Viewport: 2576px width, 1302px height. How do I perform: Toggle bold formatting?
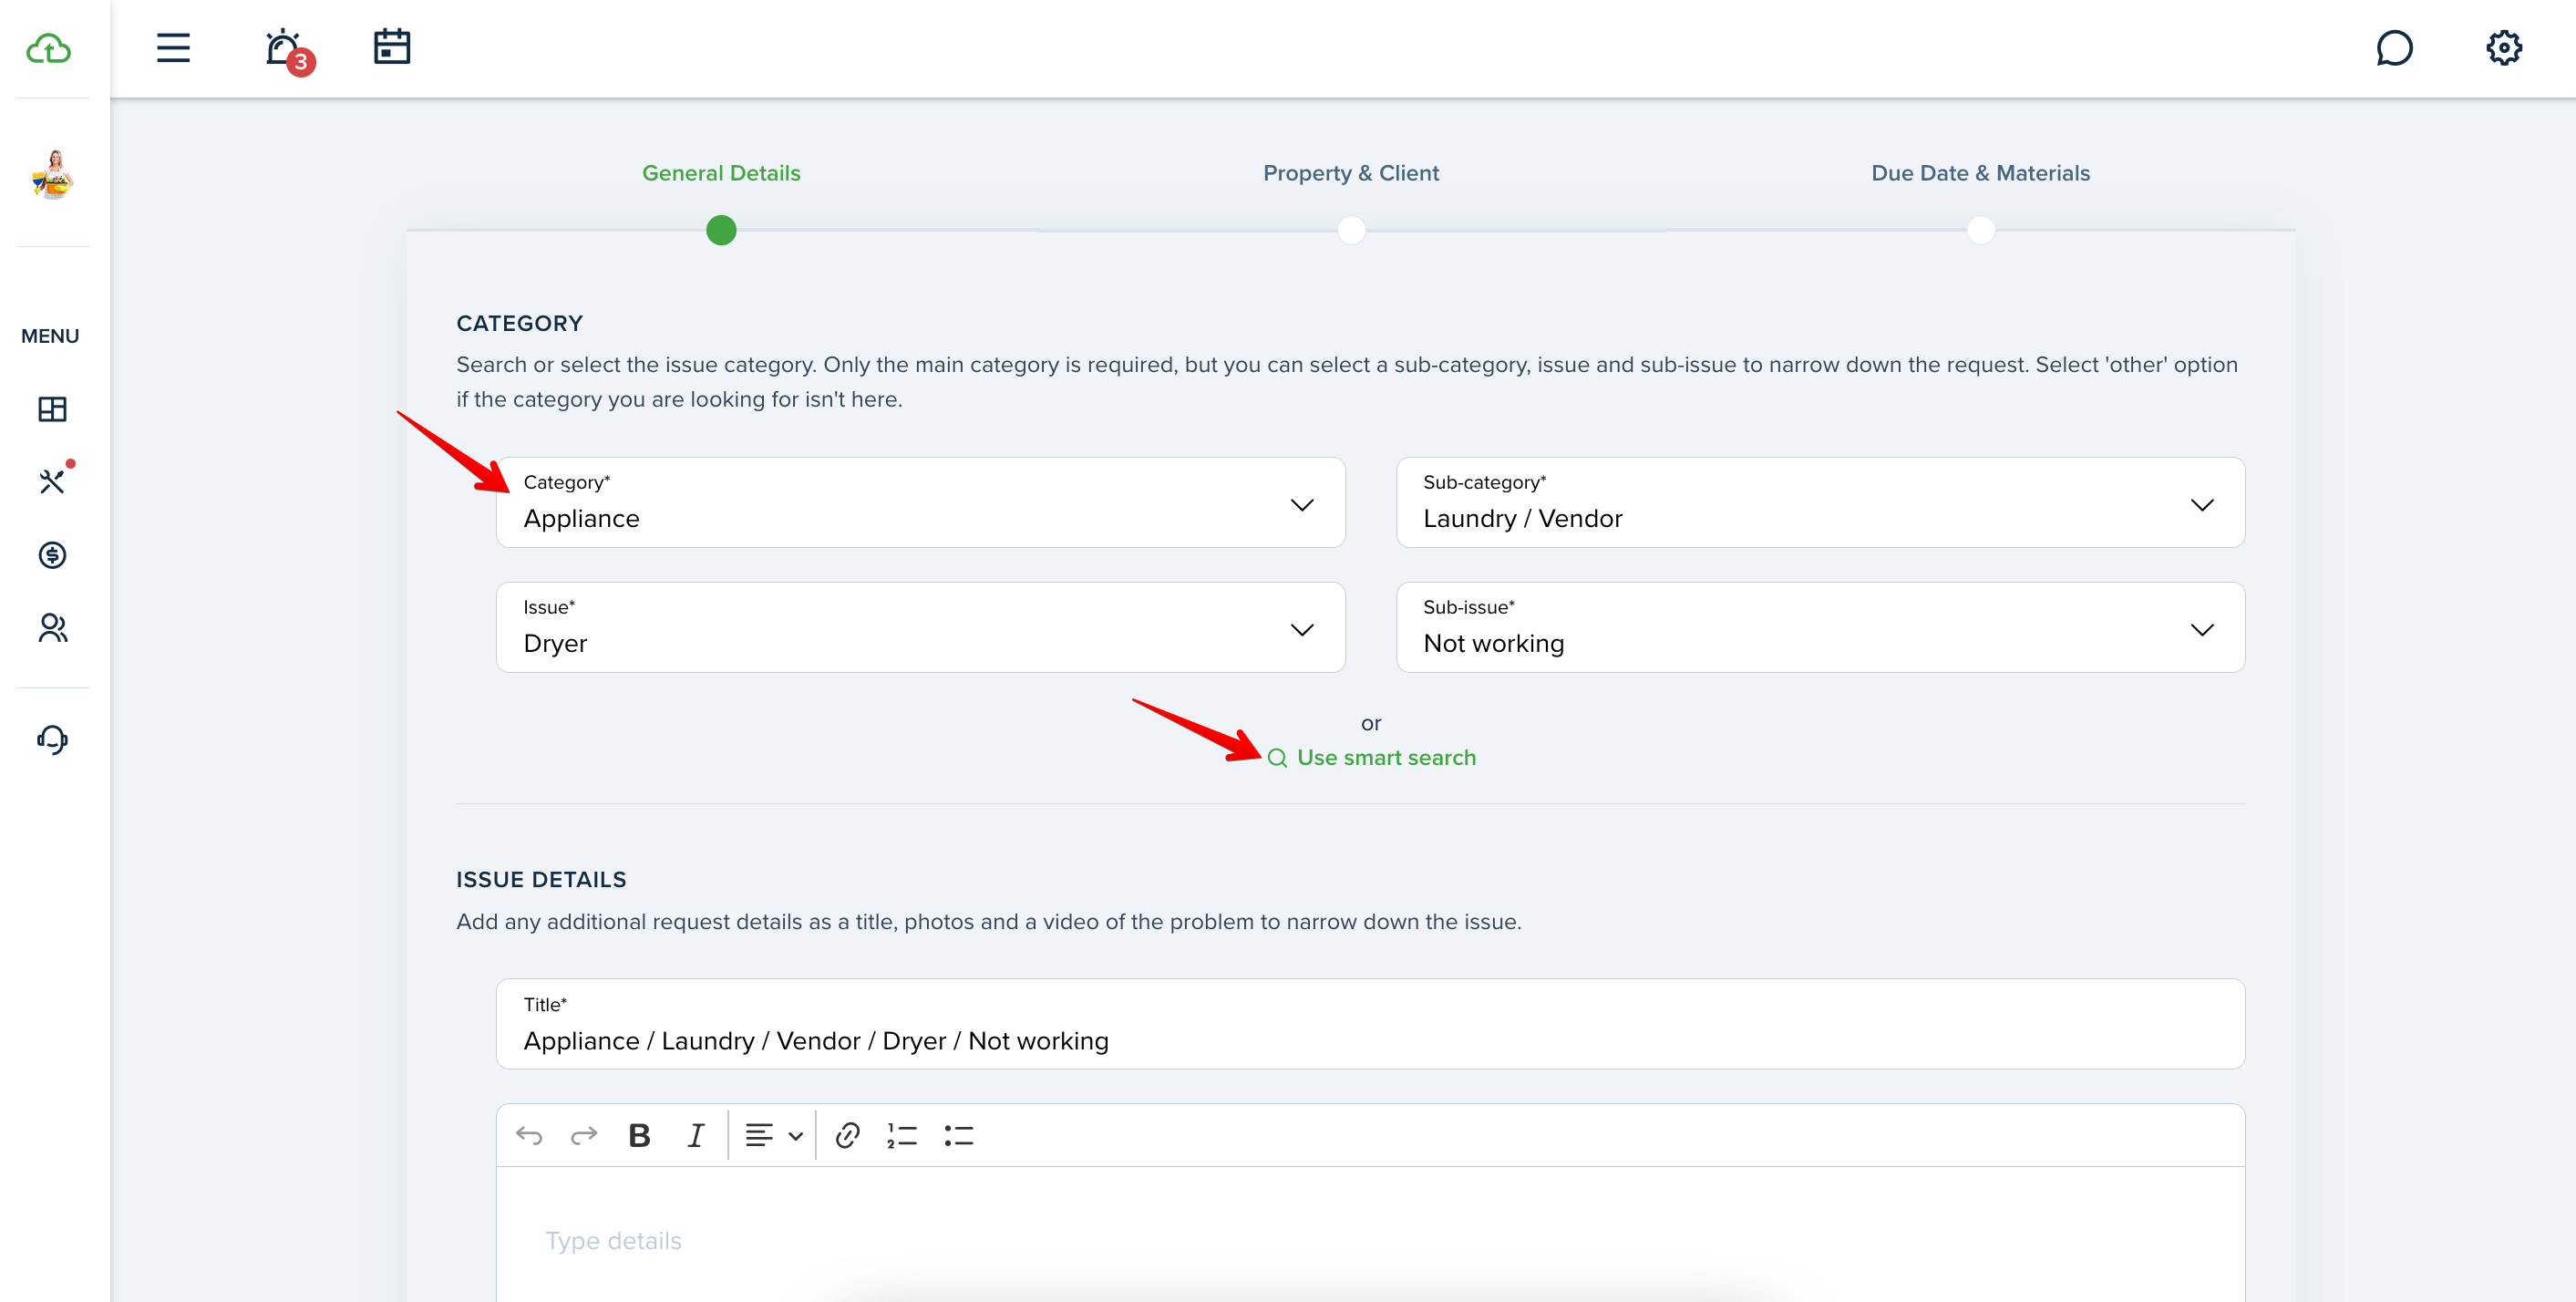click(x=639, y=1135)
